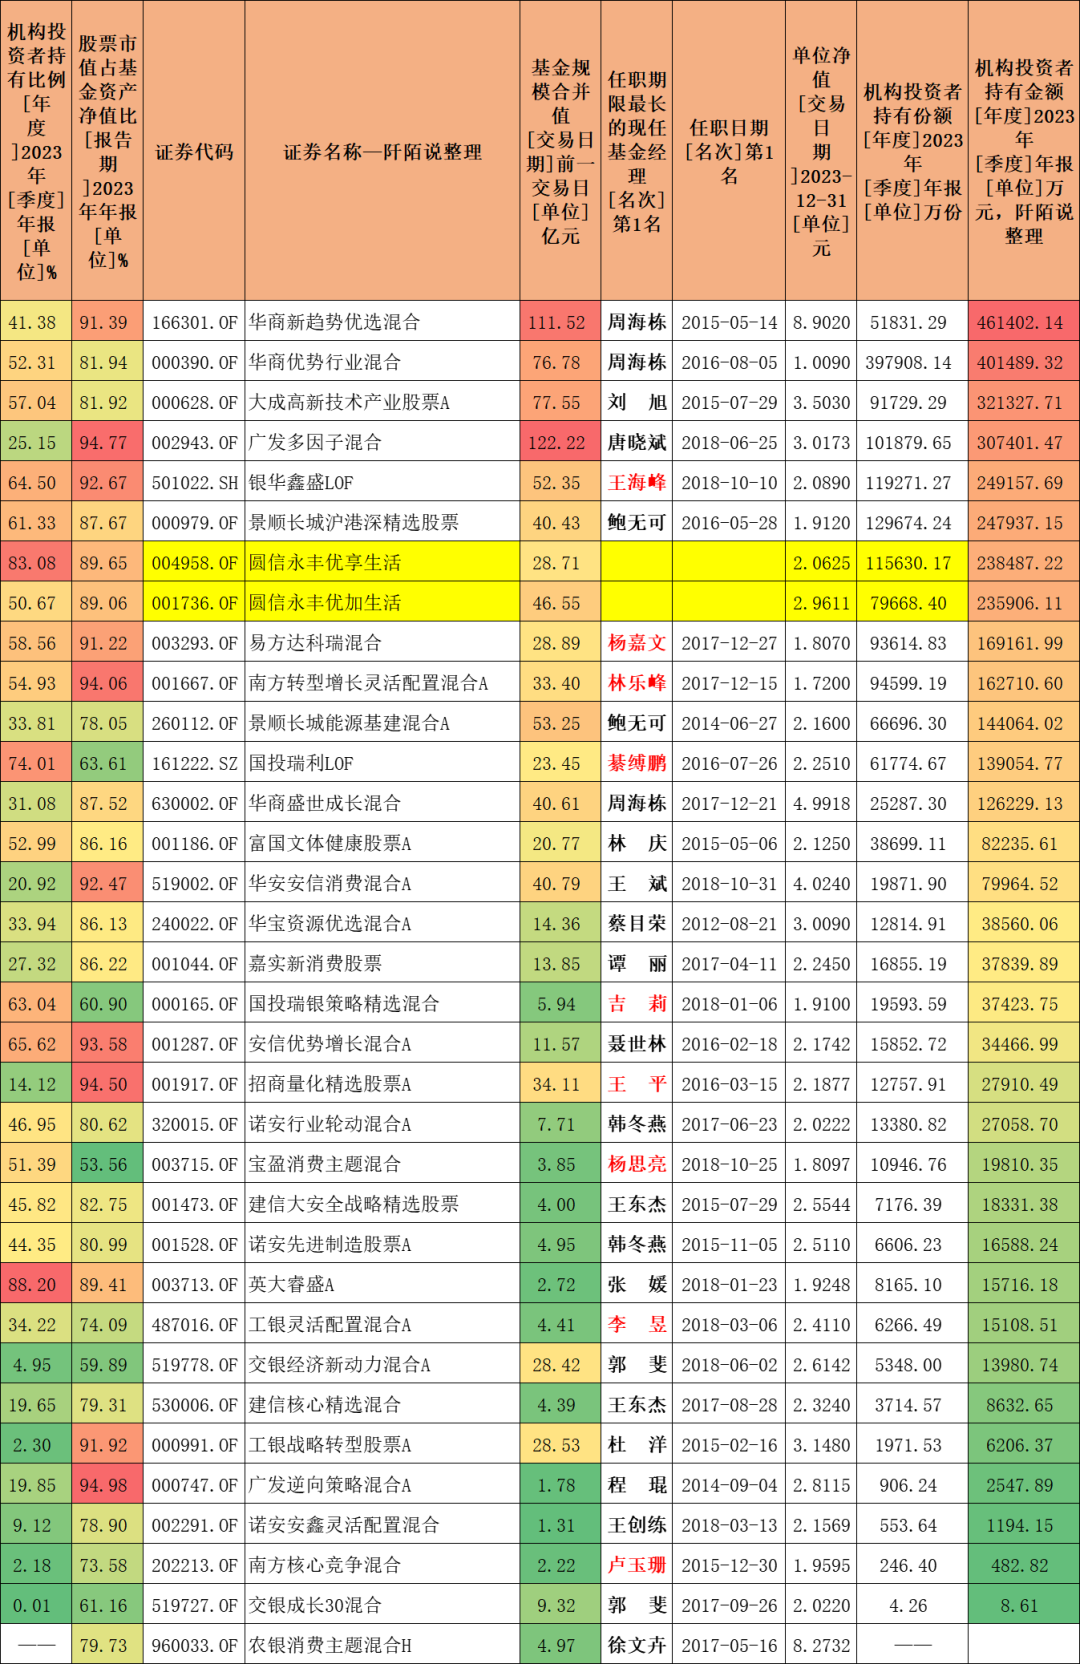1080x1664 pixels.
Task: Select the cell 461402.14
Action: click(1024, 322)
